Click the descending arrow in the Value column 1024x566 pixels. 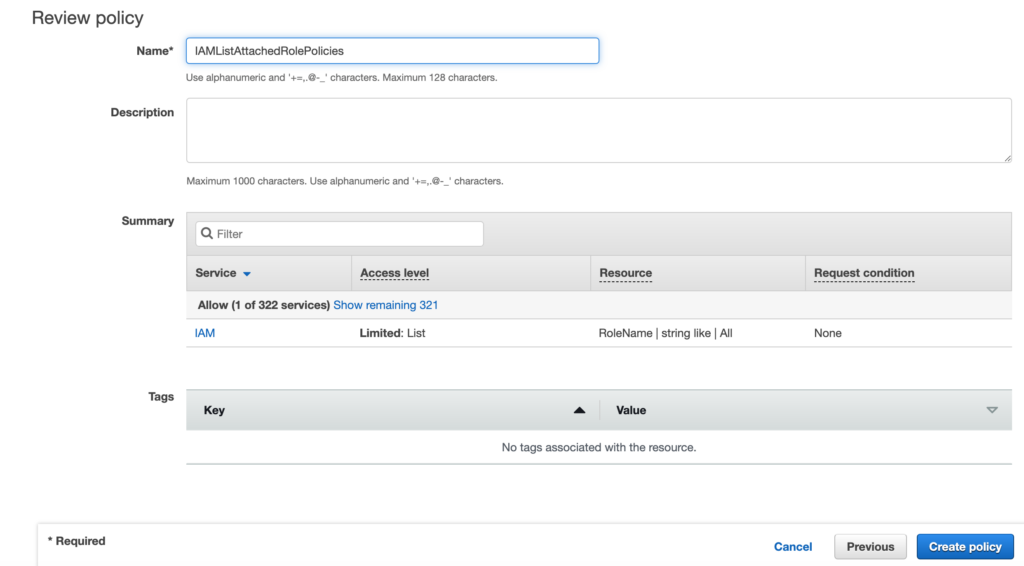pyautogui.click(x=991, y=410)
